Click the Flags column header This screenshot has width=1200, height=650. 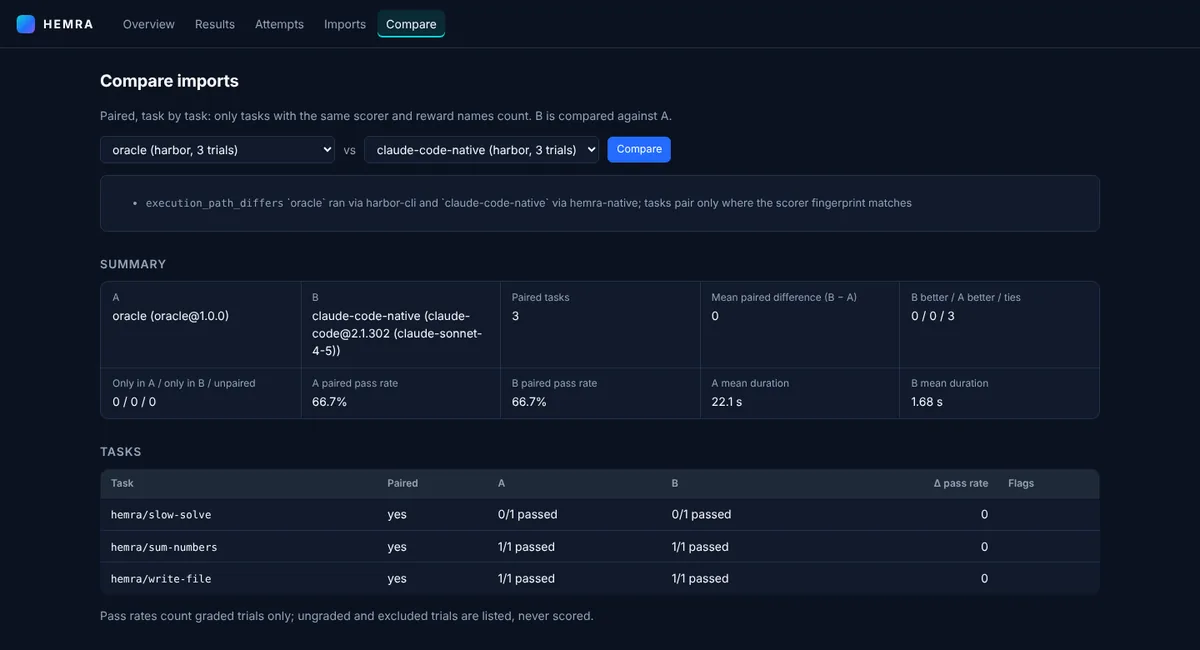coord(1021,483)
